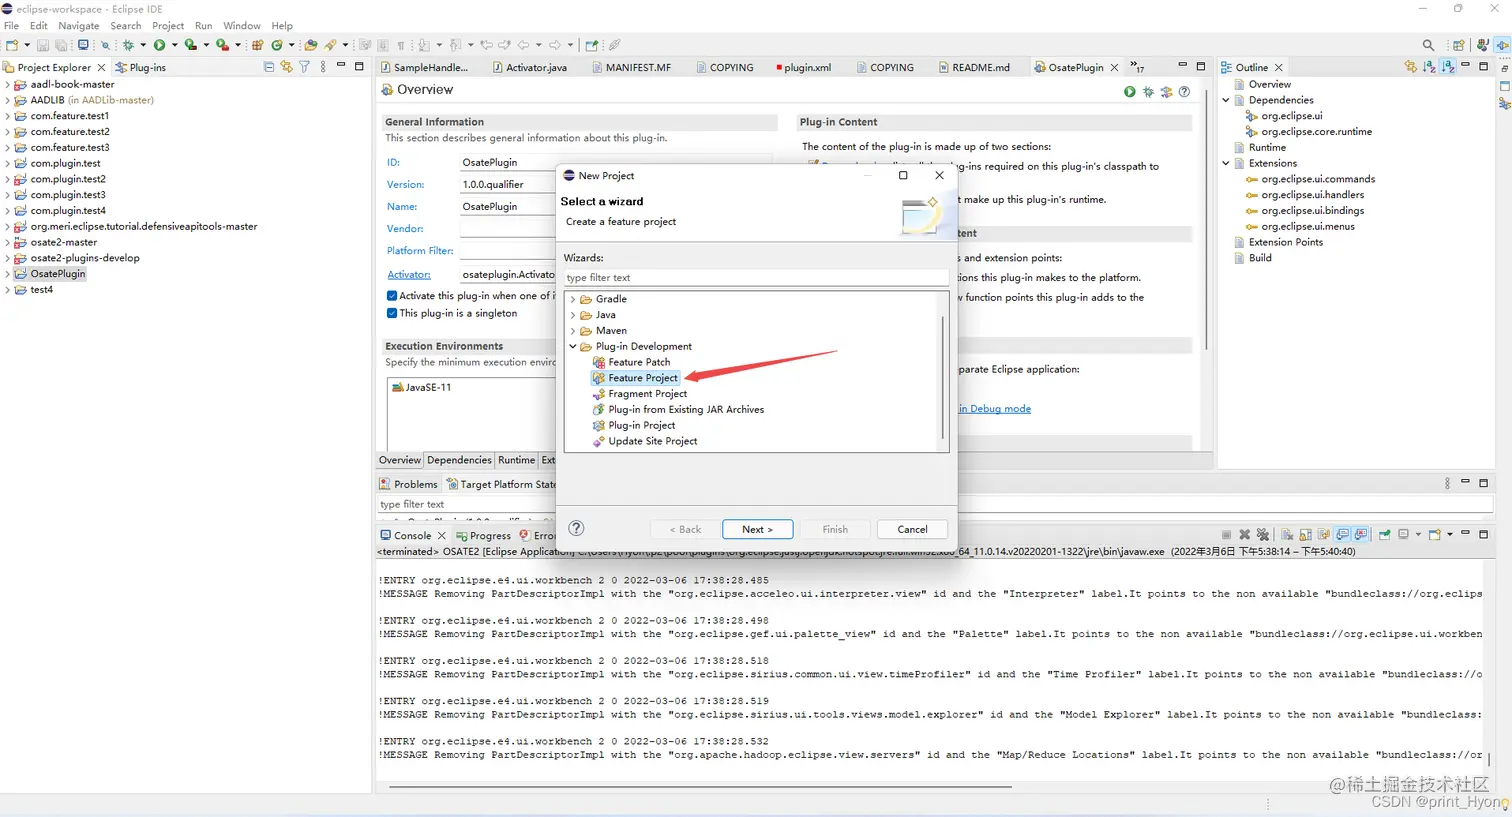Screen dimensions: 1512x817
Task: Click the Debug bug icon in toolbar
Action: pos(128,45)
